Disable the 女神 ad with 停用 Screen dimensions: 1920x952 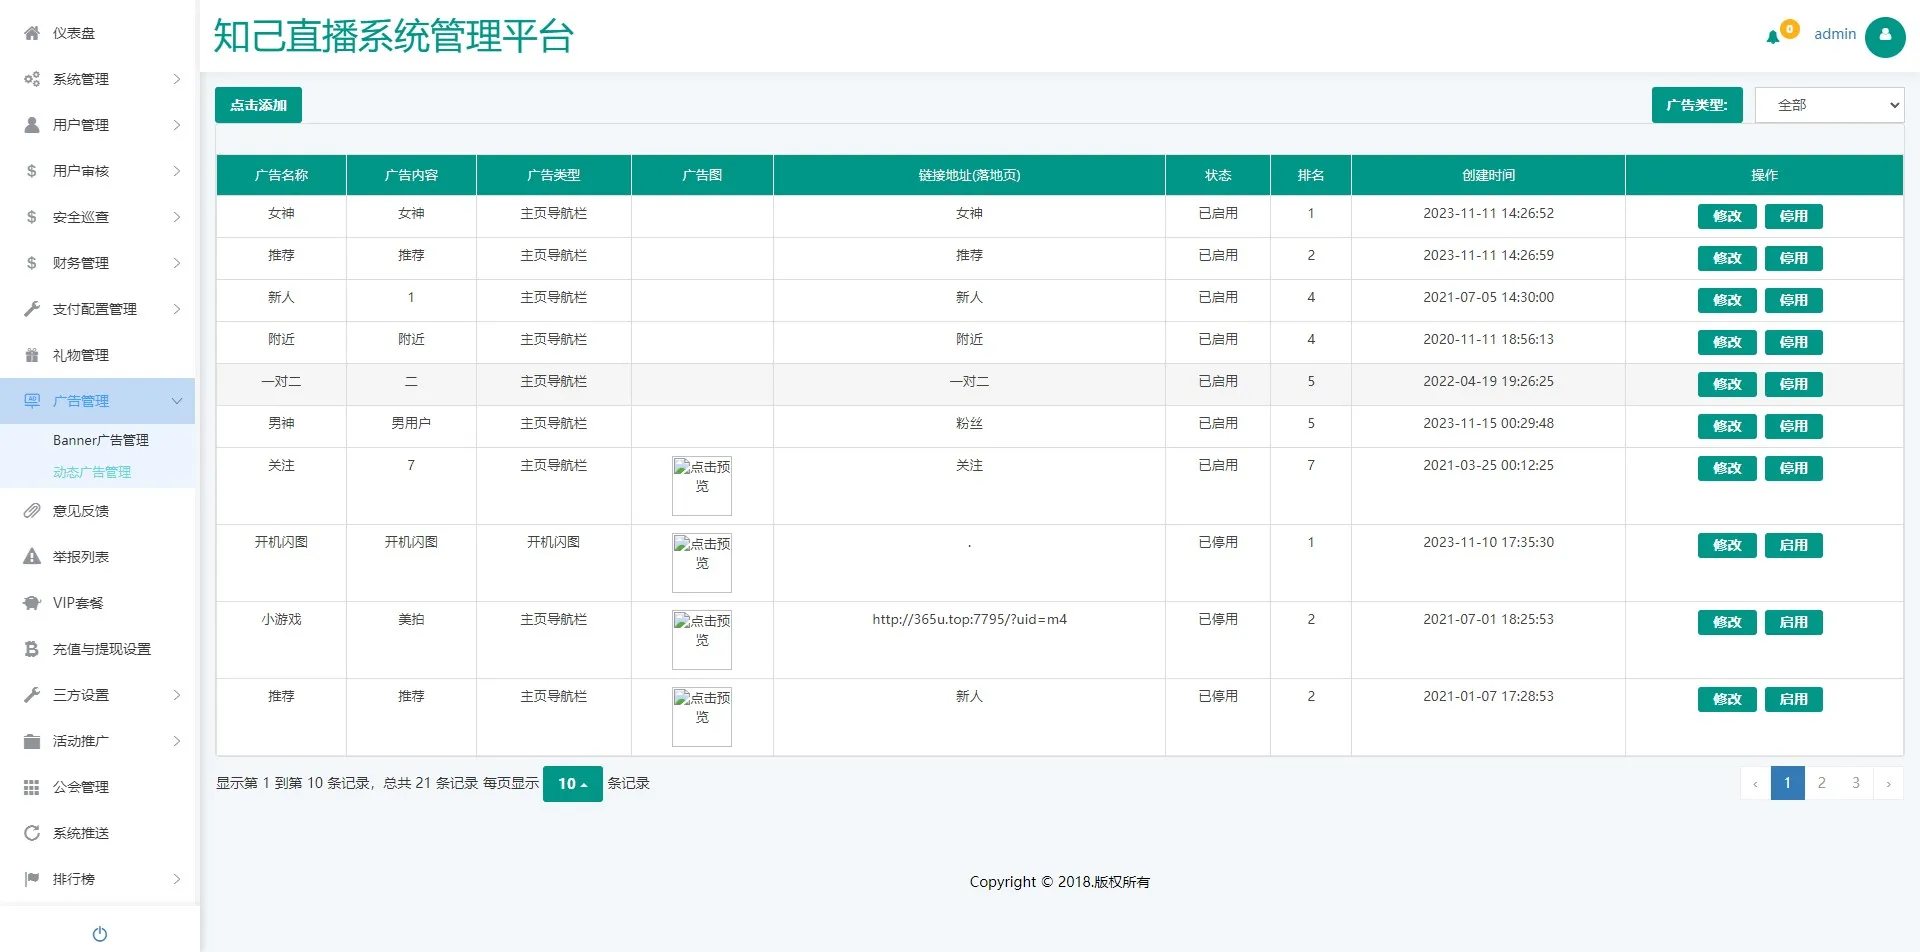pyautogui.click(x=1793, y=216)
